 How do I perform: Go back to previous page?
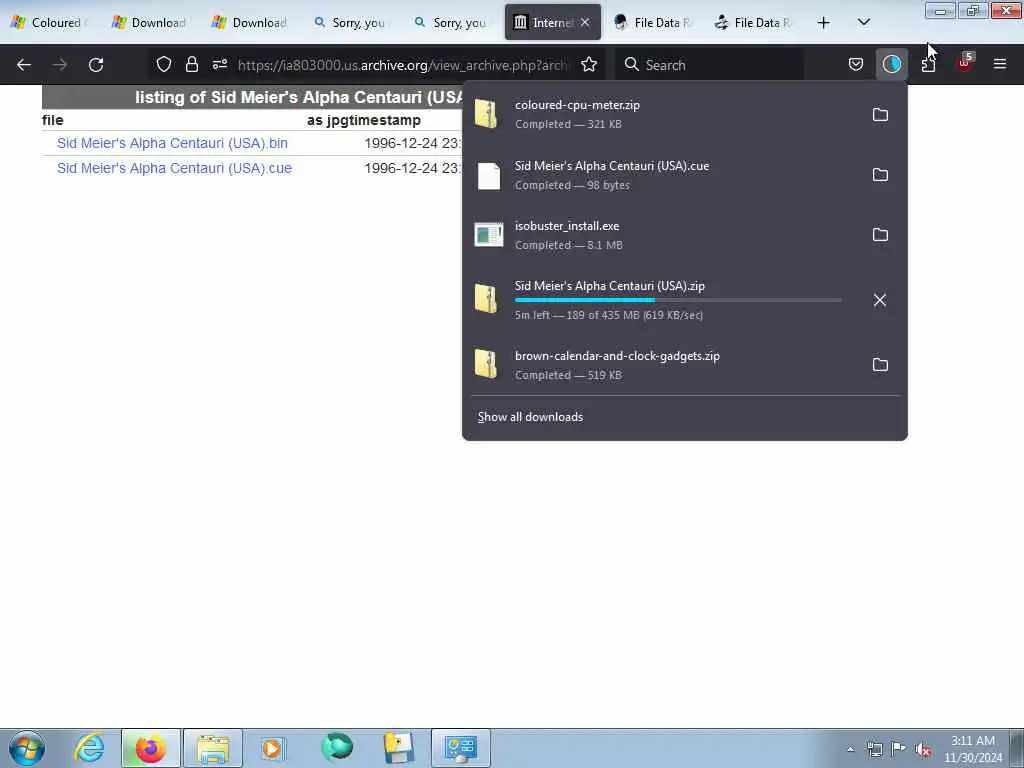click(24, 65)
